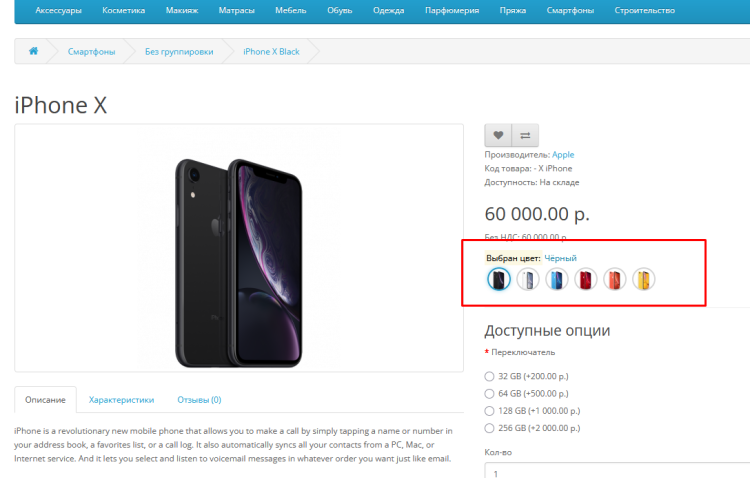Choose the coral iPhone color option
The width and height of the screenshot is (750, 478).
coord(615,280)
